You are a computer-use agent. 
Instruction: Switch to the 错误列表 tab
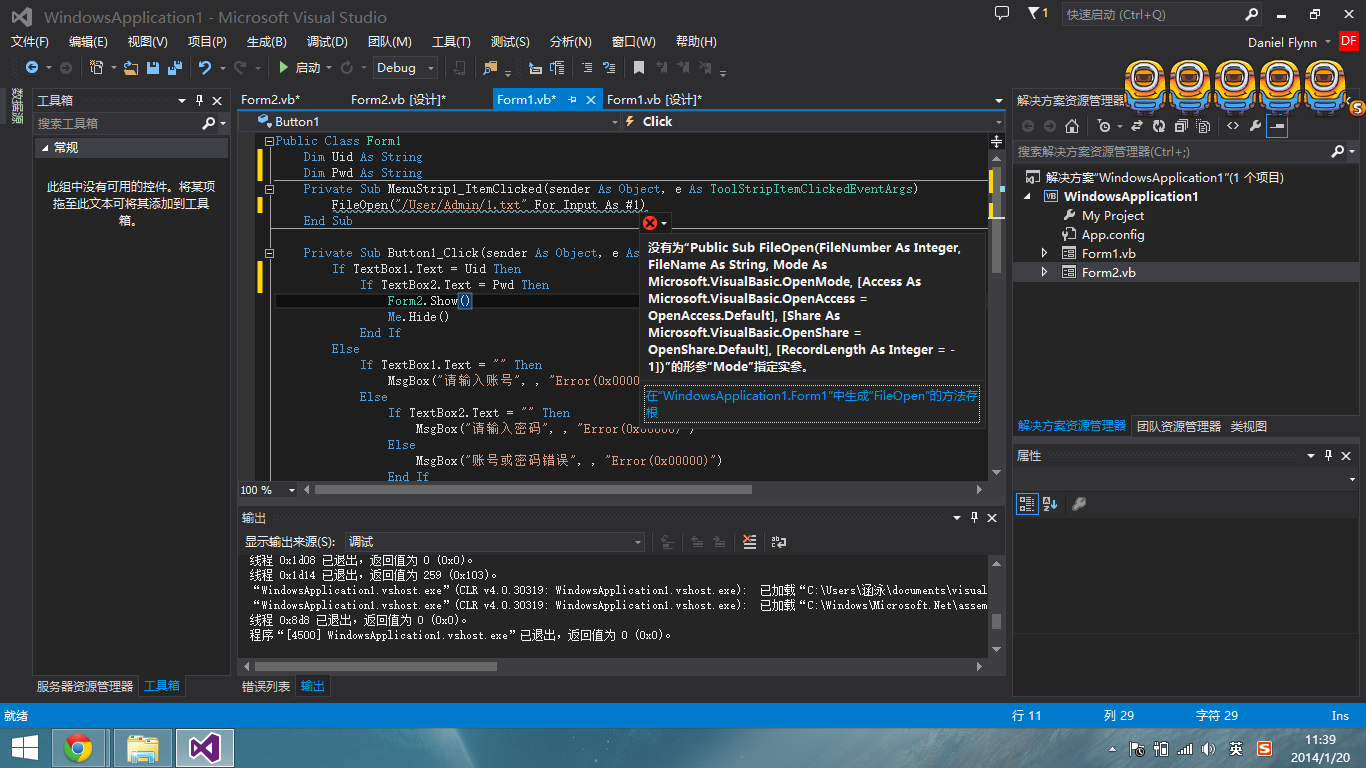pyautogui.click(x=266, y=686)
